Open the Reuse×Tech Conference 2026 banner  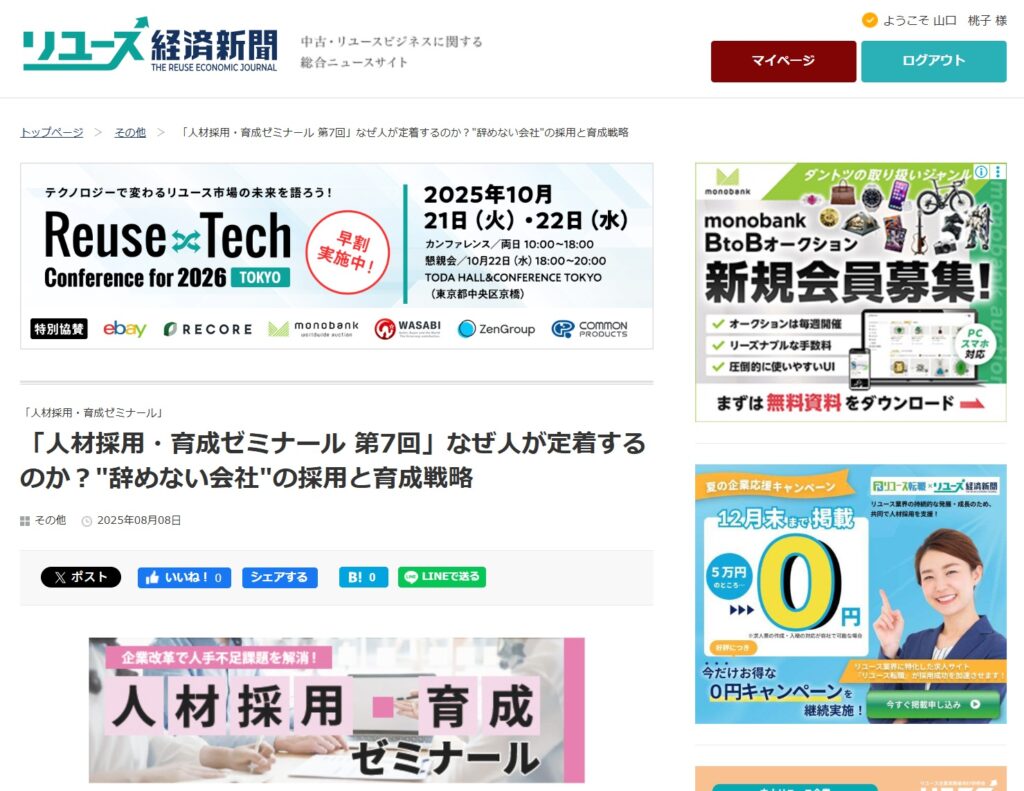(x=336, y=256)
